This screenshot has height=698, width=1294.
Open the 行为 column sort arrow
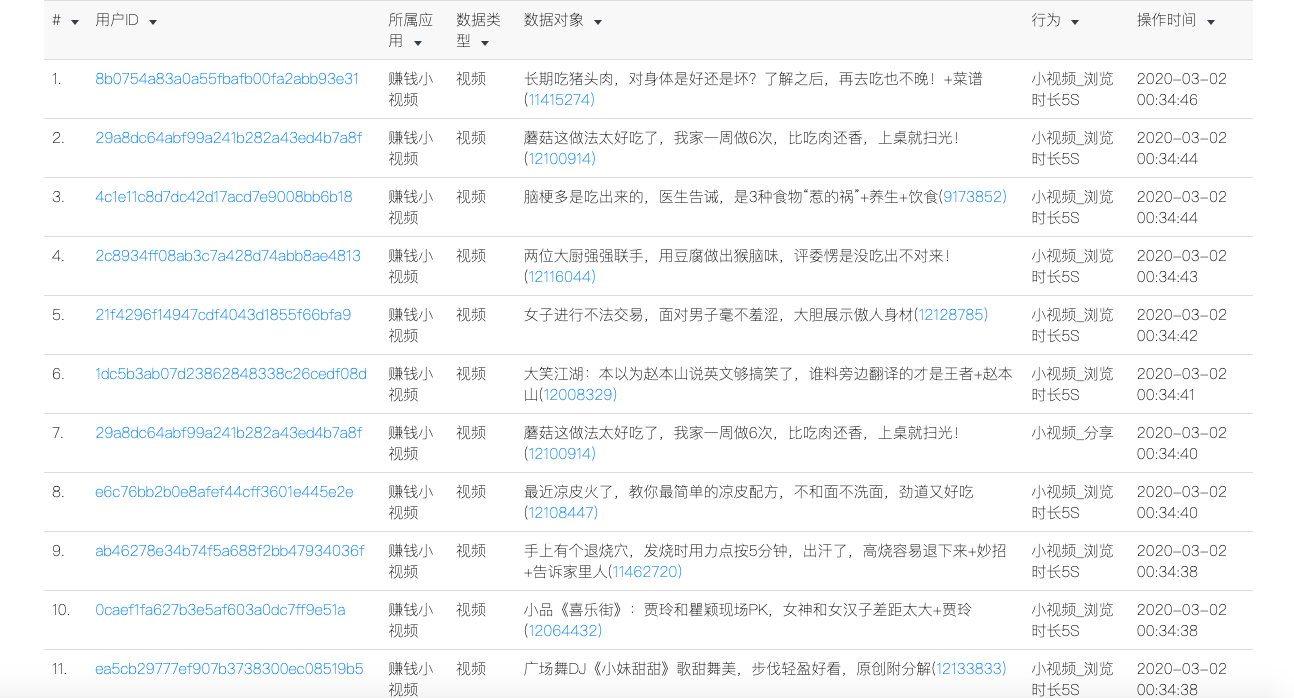click(x=1075, y=22)
